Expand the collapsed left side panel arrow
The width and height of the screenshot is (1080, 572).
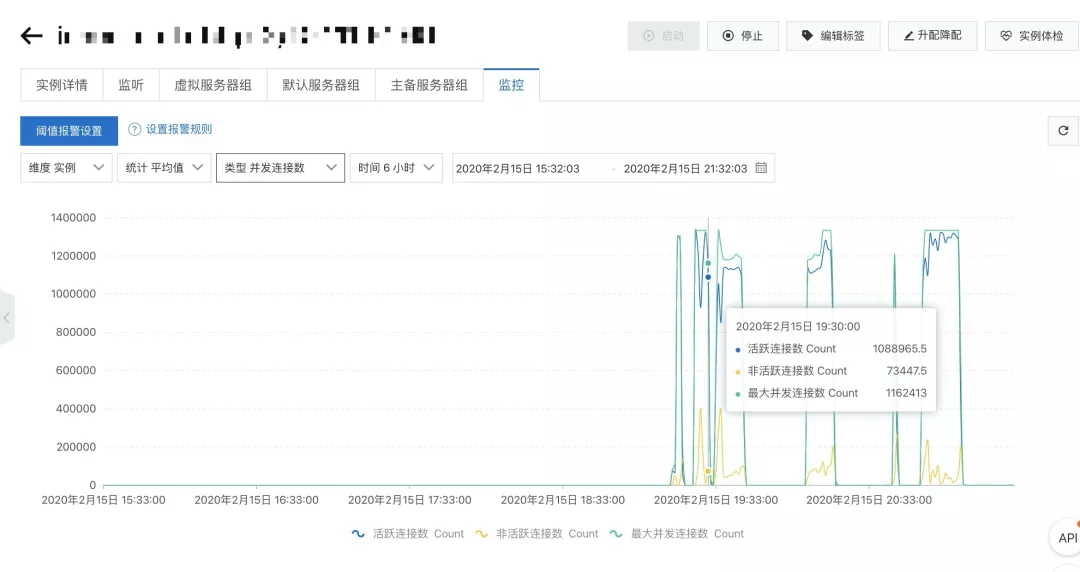click(x=6, y=318)
